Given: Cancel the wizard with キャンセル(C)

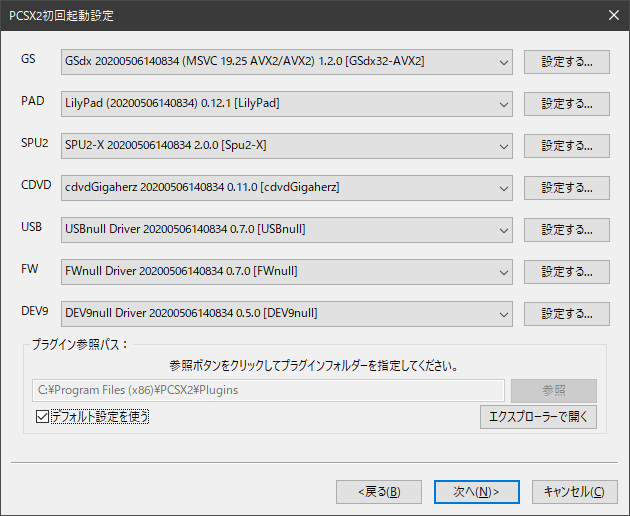Looking at the screenshot, I should 575,492.
